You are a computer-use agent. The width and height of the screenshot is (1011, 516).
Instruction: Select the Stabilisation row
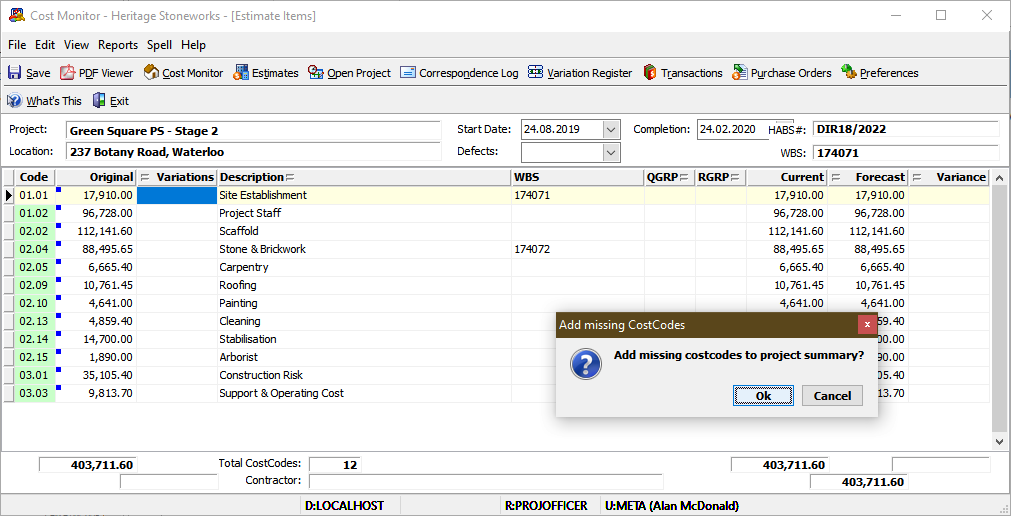(496, 339)
